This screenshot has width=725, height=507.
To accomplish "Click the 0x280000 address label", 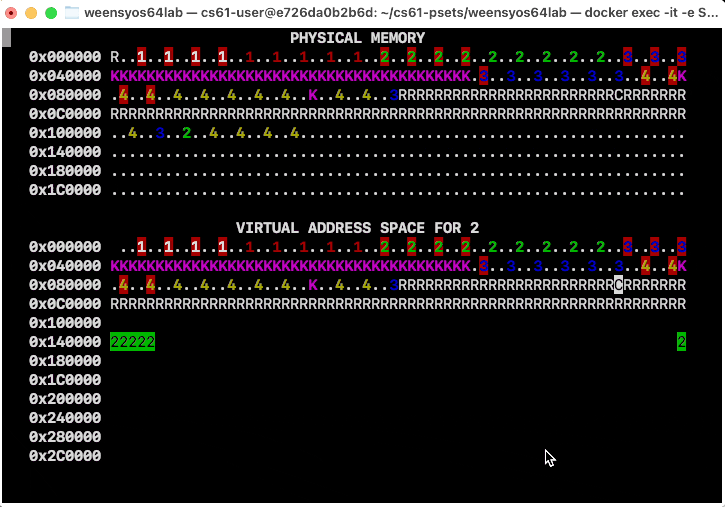I will [65, 437].
